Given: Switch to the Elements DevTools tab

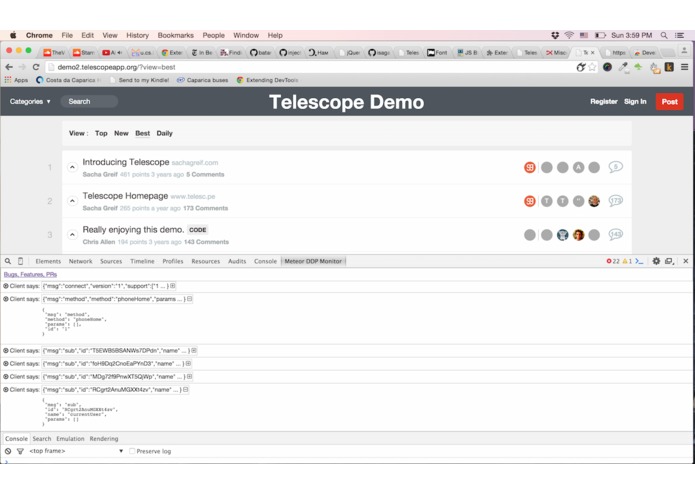Looking at the screenshot, I should point(48,261).
